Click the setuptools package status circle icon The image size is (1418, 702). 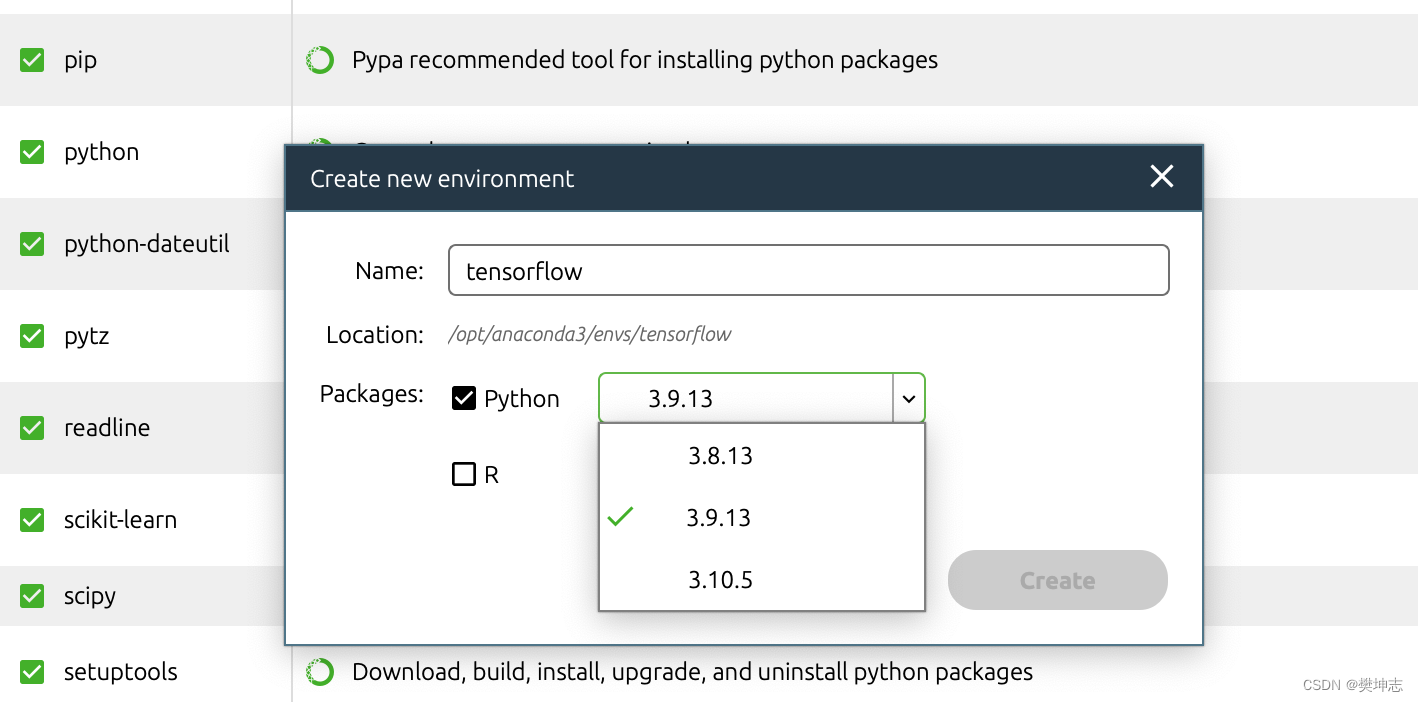pyautogui.click(x=319, y=672)
